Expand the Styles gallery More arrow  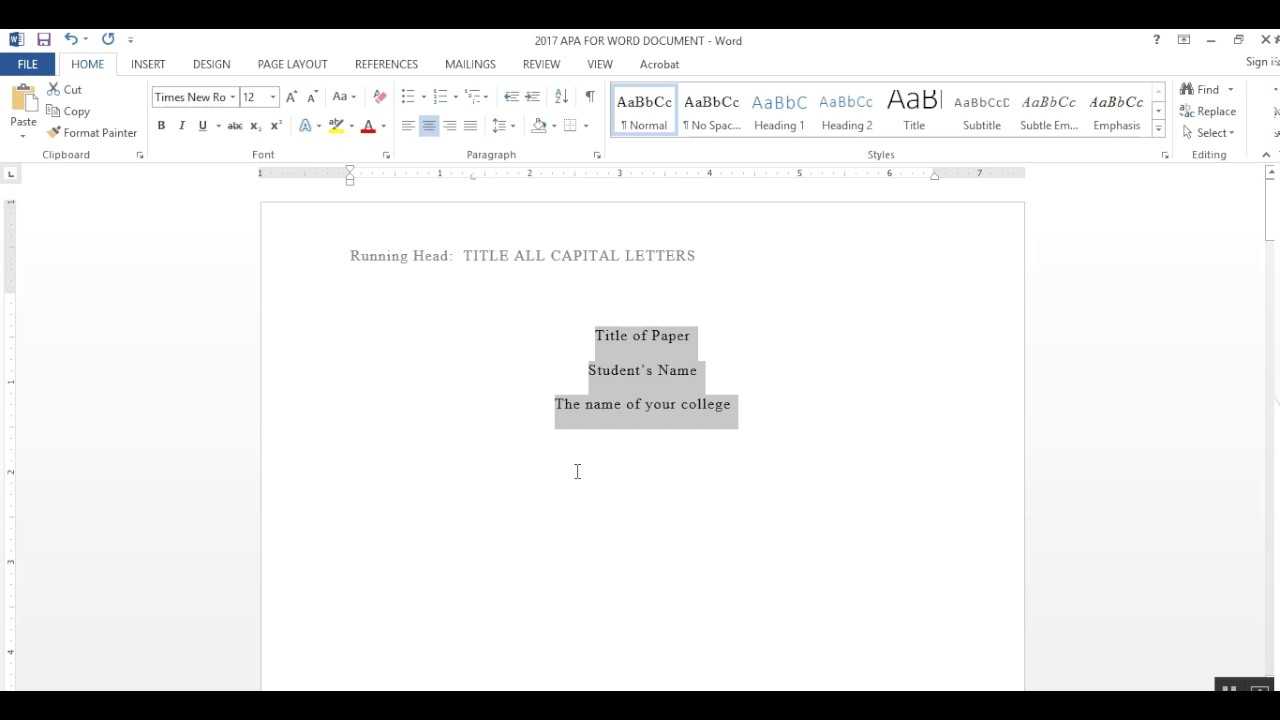1159,129
